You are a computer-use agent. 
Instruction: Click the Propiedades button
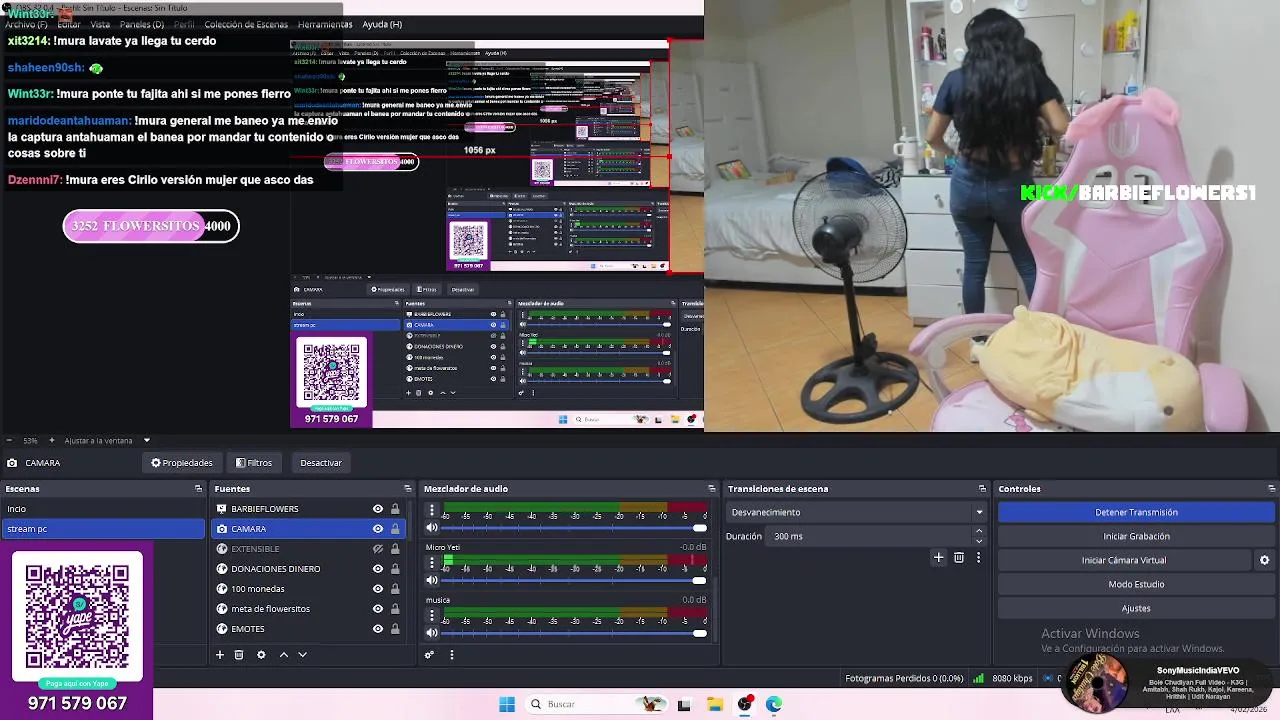[181, 463]
